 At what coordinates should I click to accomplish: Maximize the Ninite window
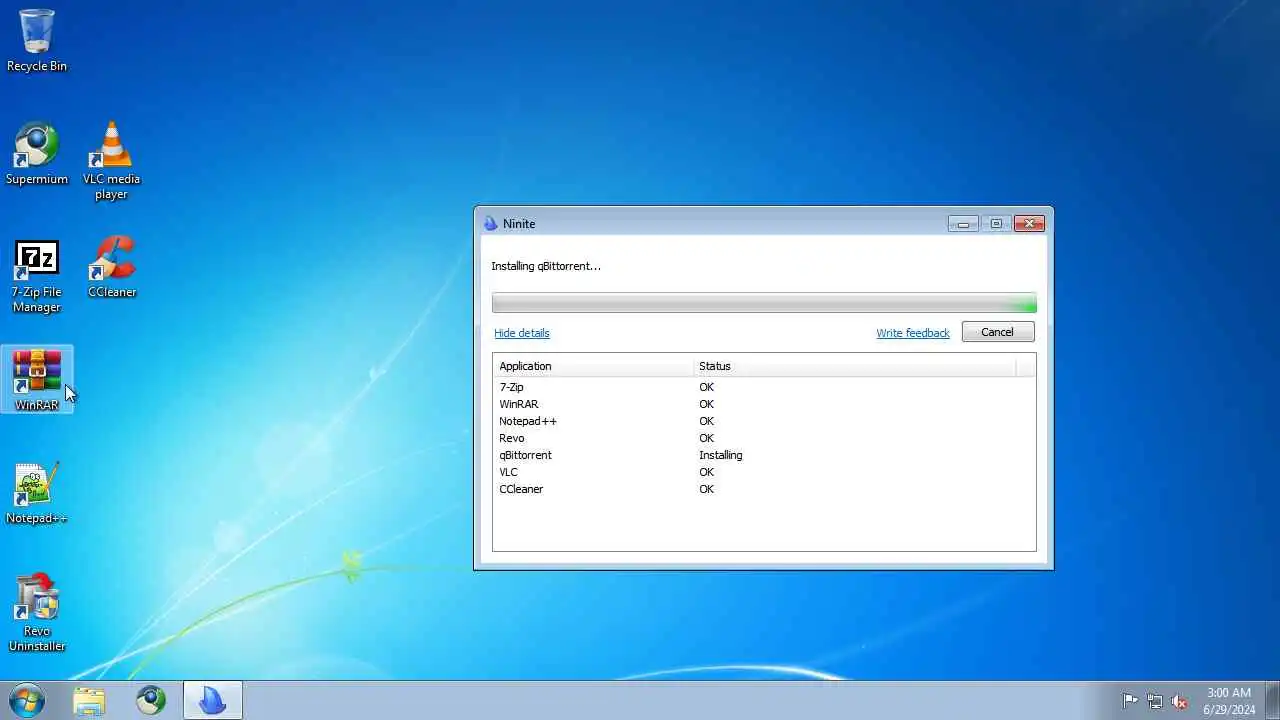tap(996, 224)
